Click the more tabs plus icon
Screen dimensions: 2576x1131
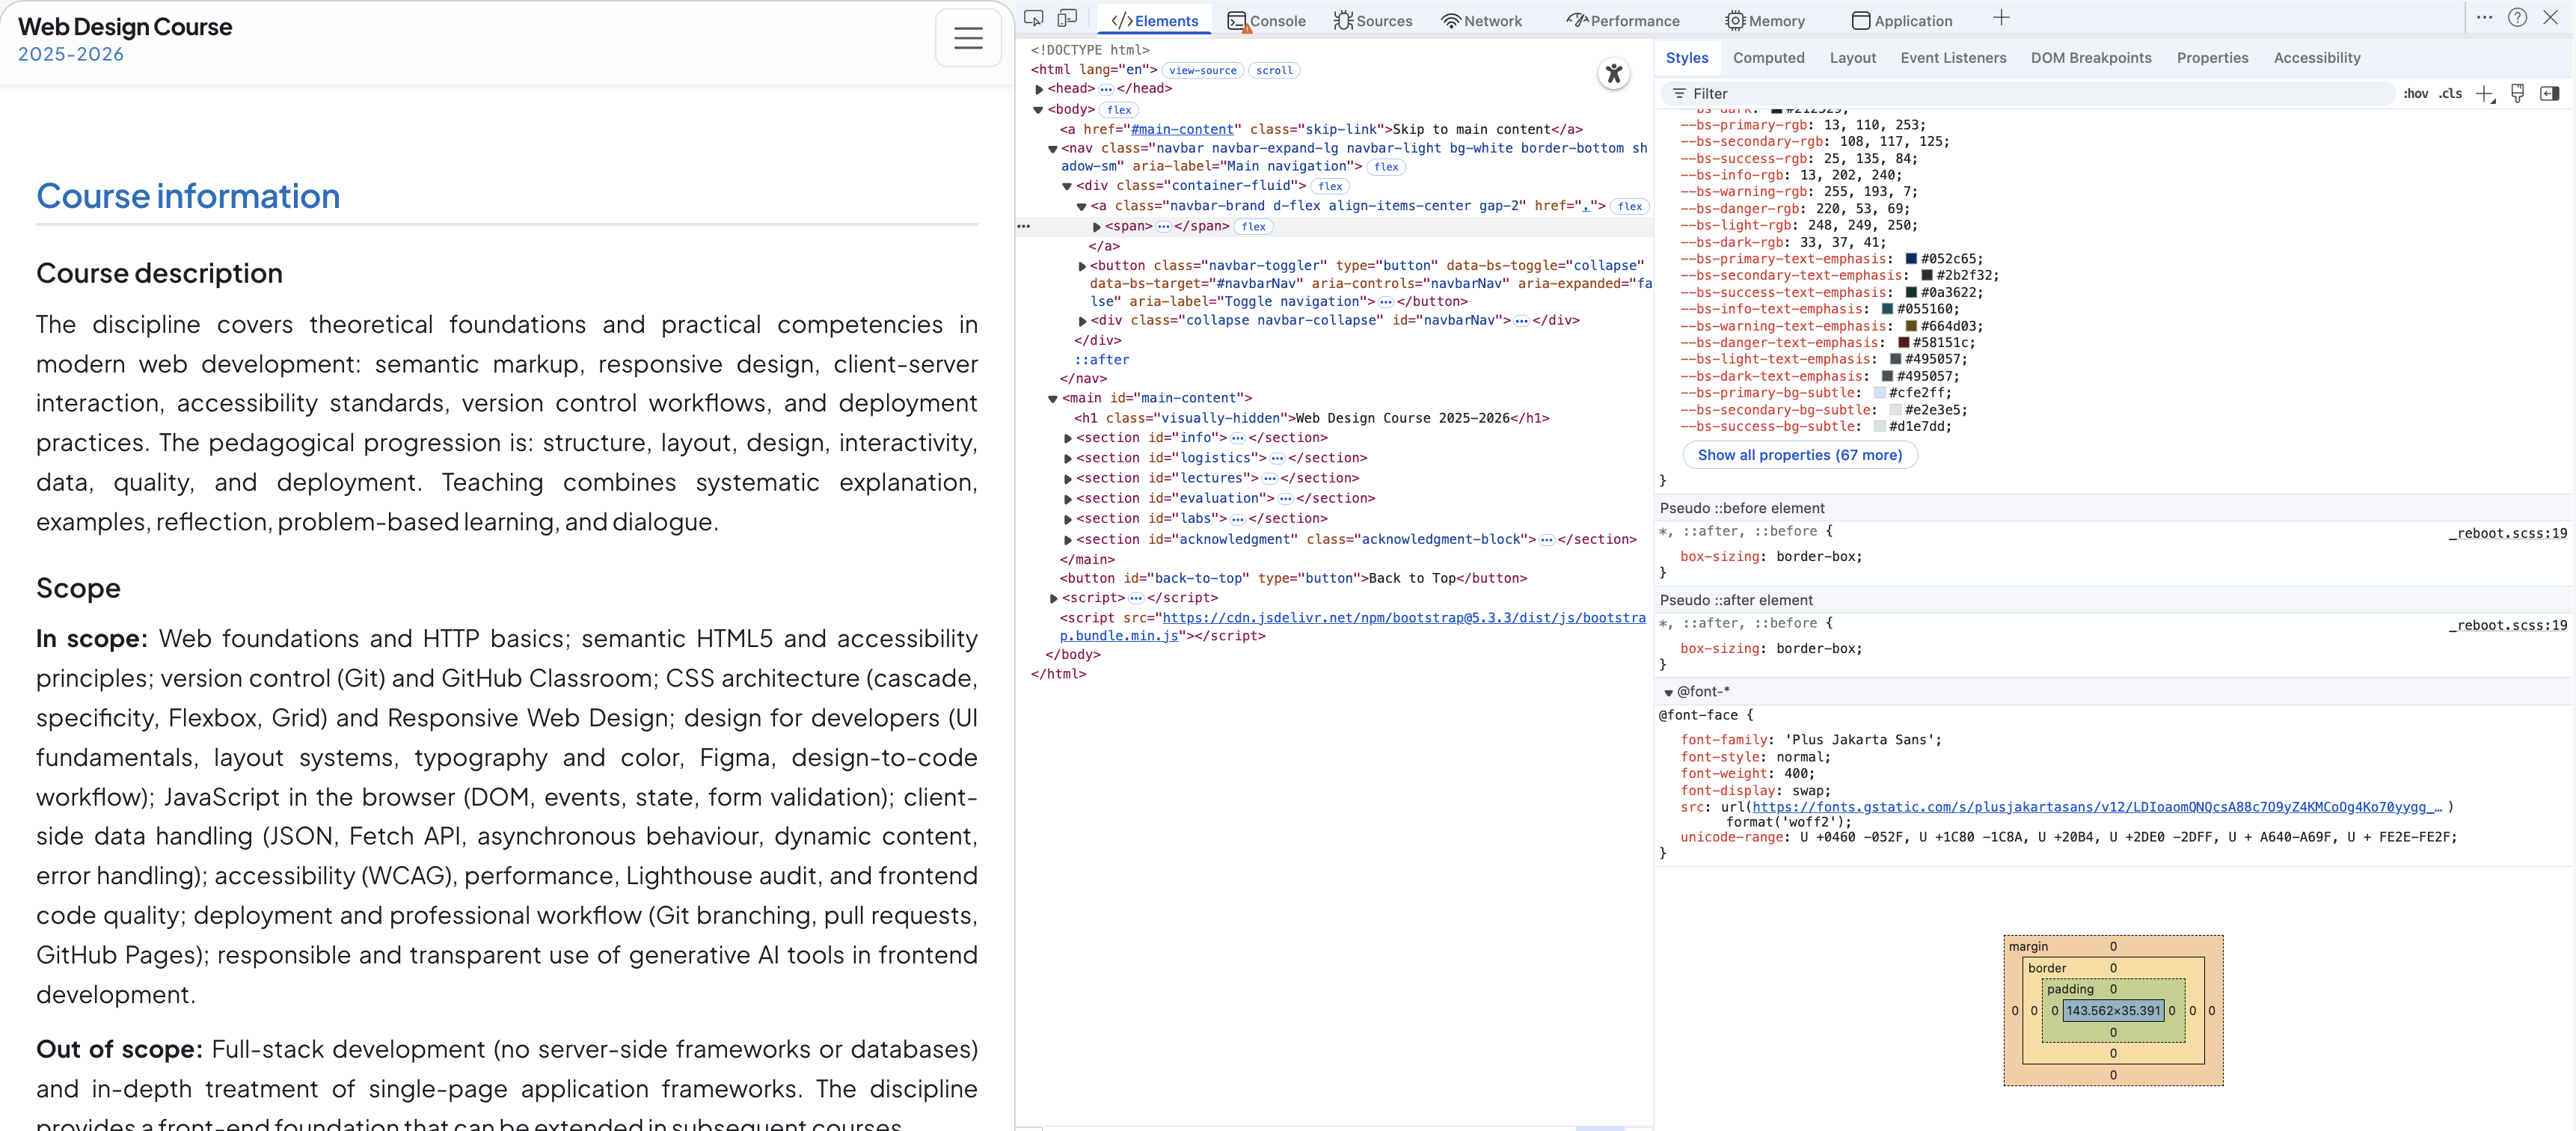coord(2001,18)
